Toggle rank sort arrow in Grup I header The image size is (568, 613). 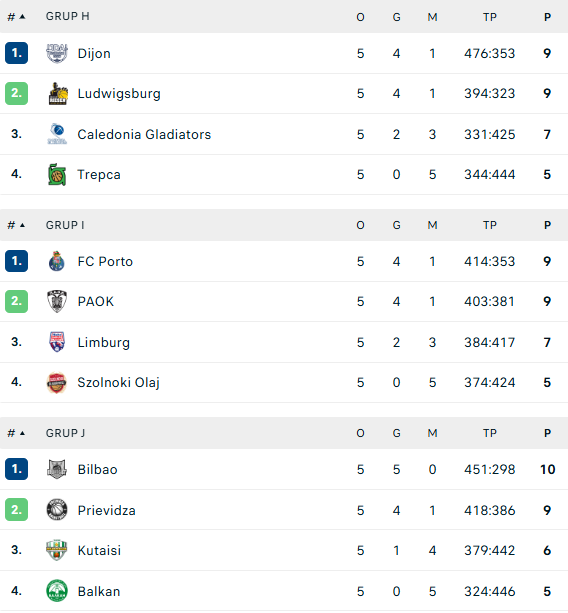click(x=22, y=225)
